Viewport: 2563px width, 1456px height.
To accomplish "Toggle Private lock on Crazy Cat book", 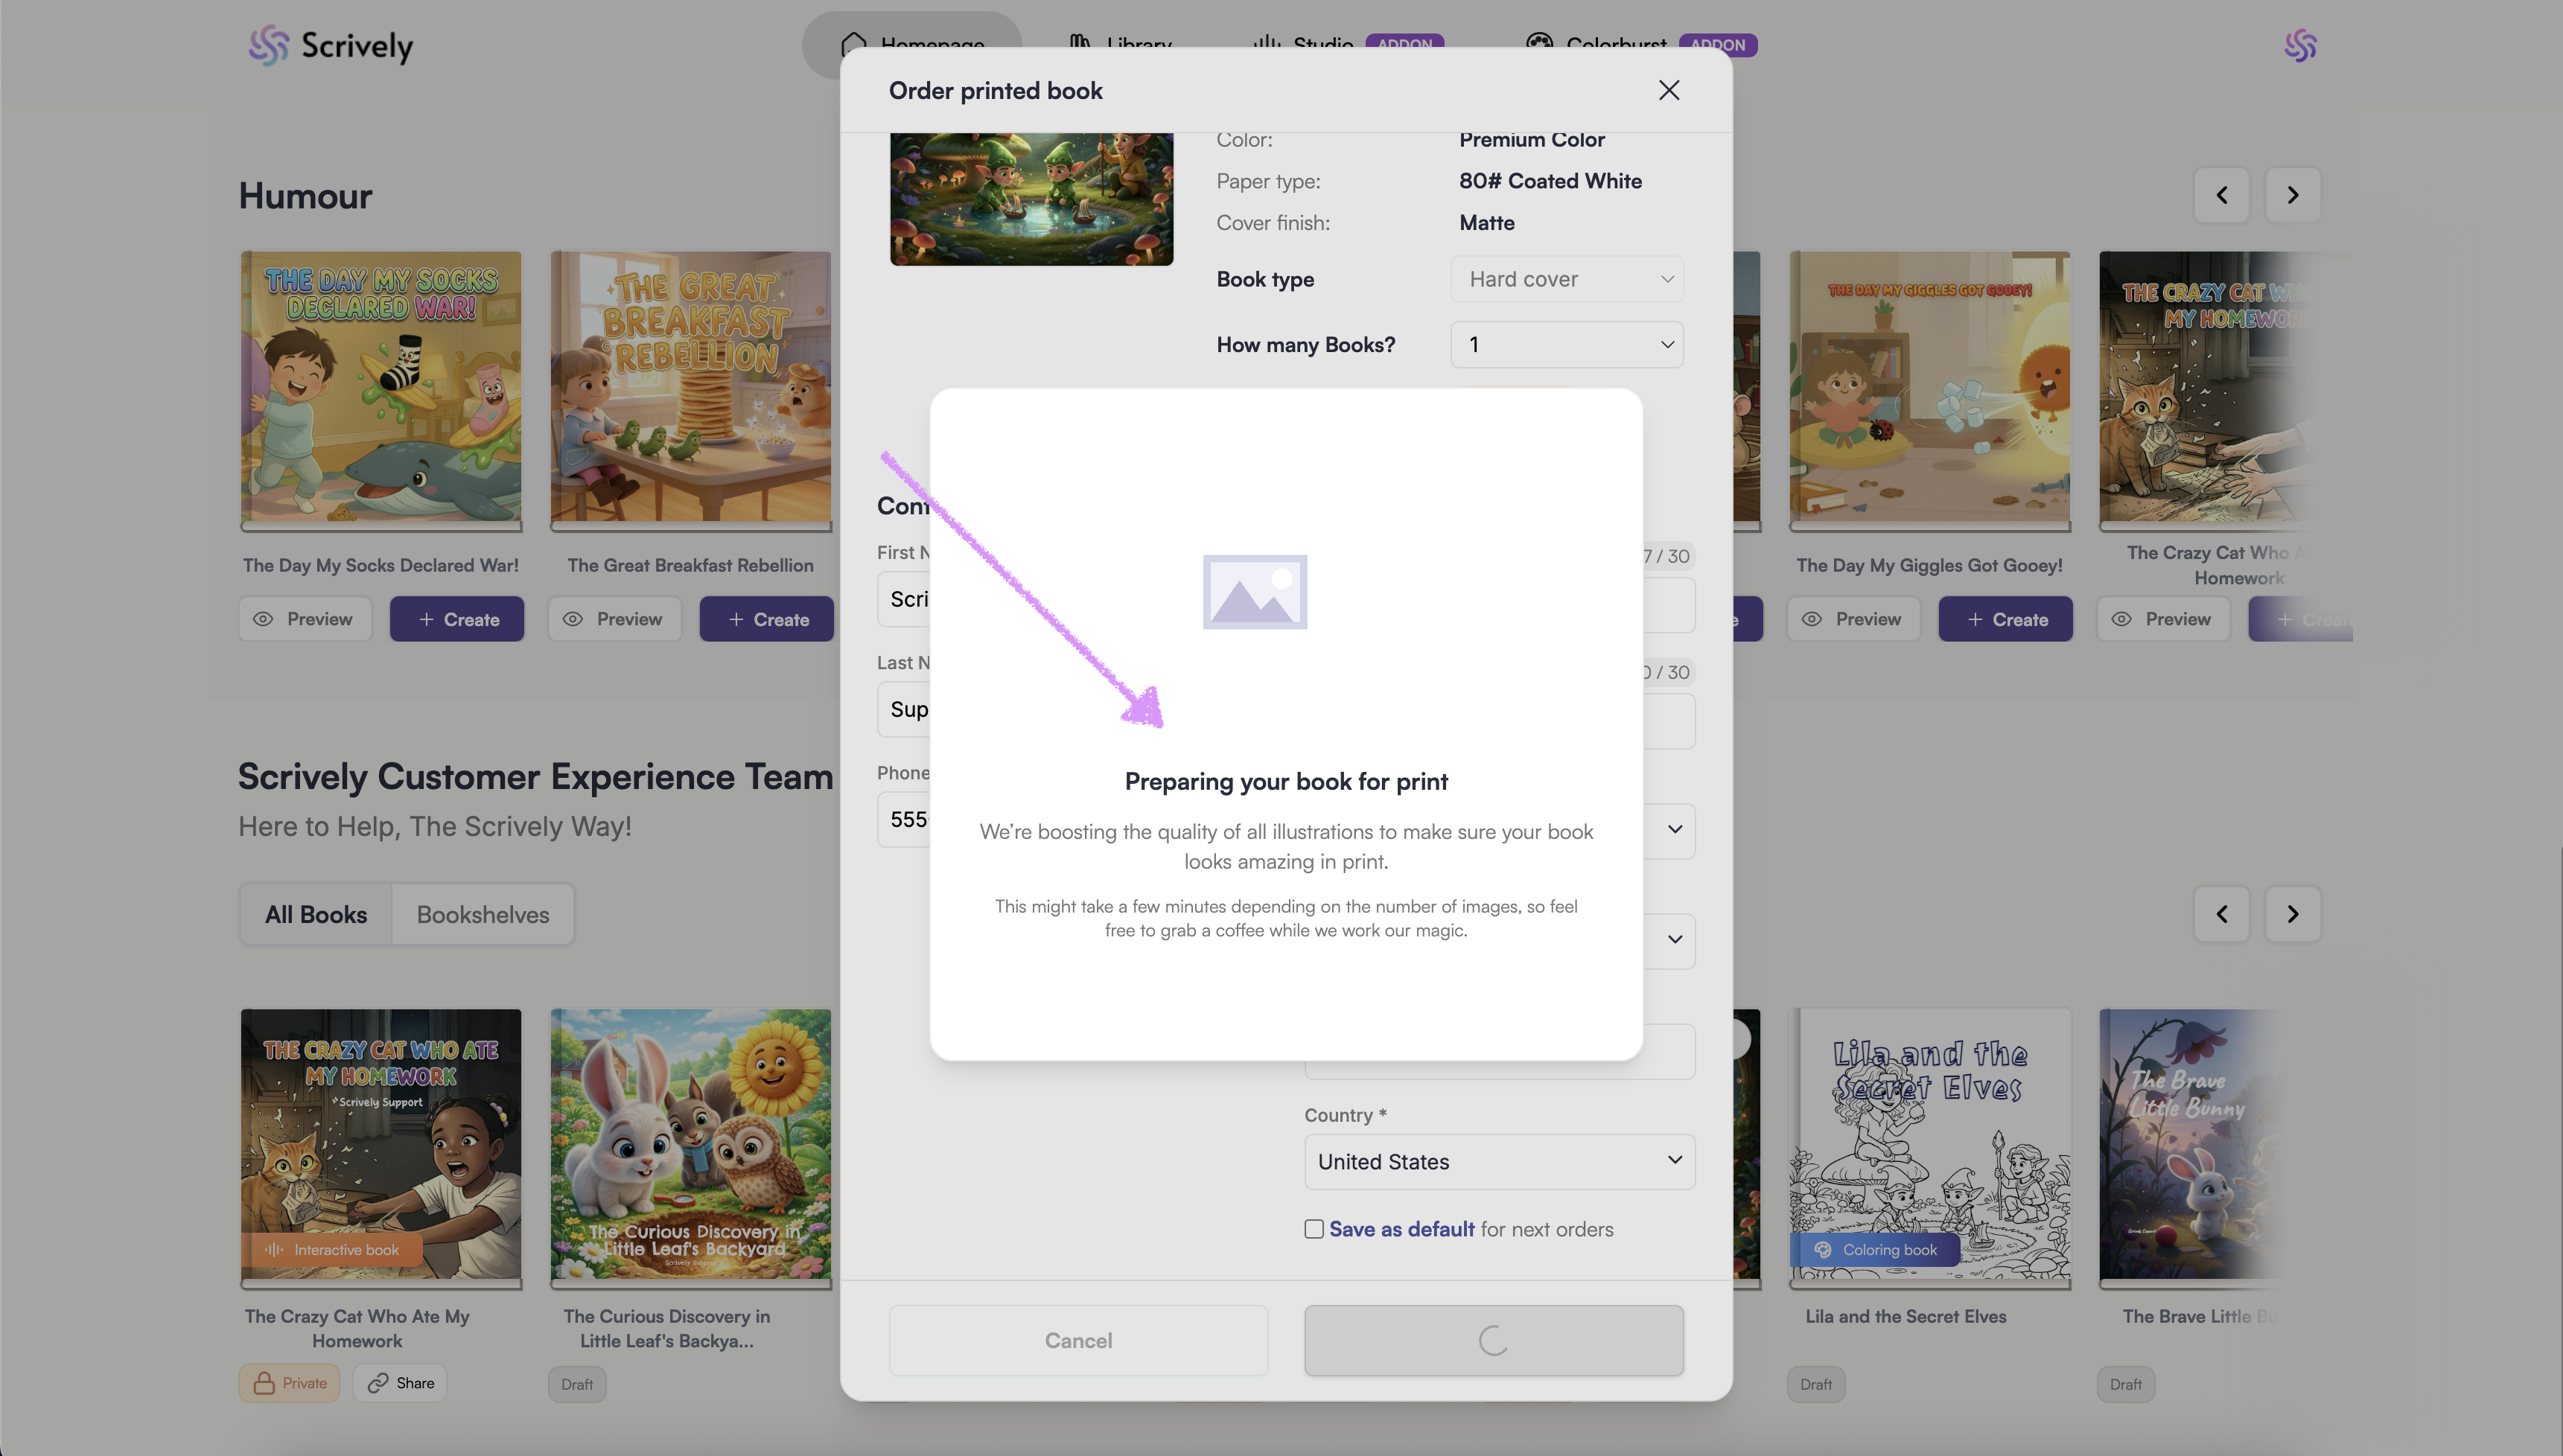I will coord(289,1383).
